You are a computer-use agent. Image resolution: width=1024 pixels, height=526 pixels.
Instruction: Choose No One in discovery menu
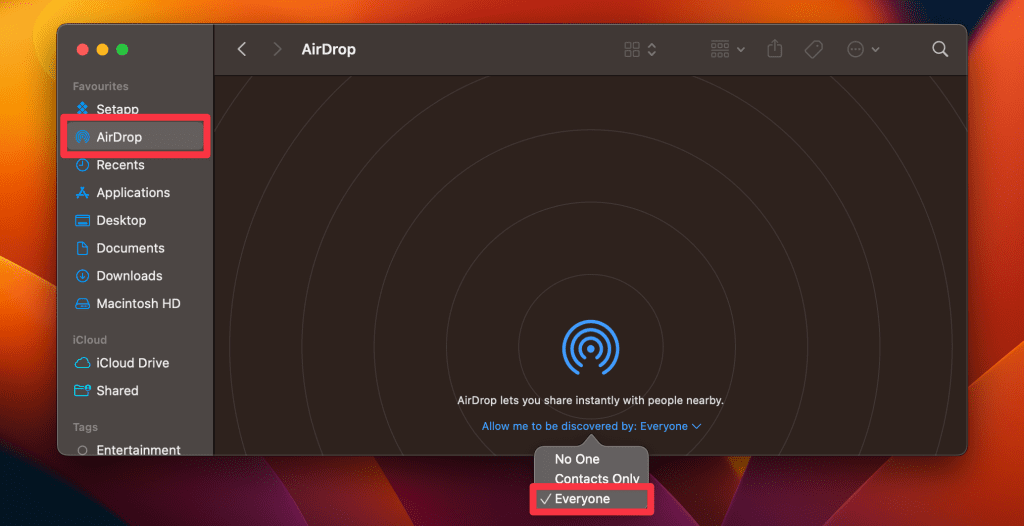pos(577,459)
